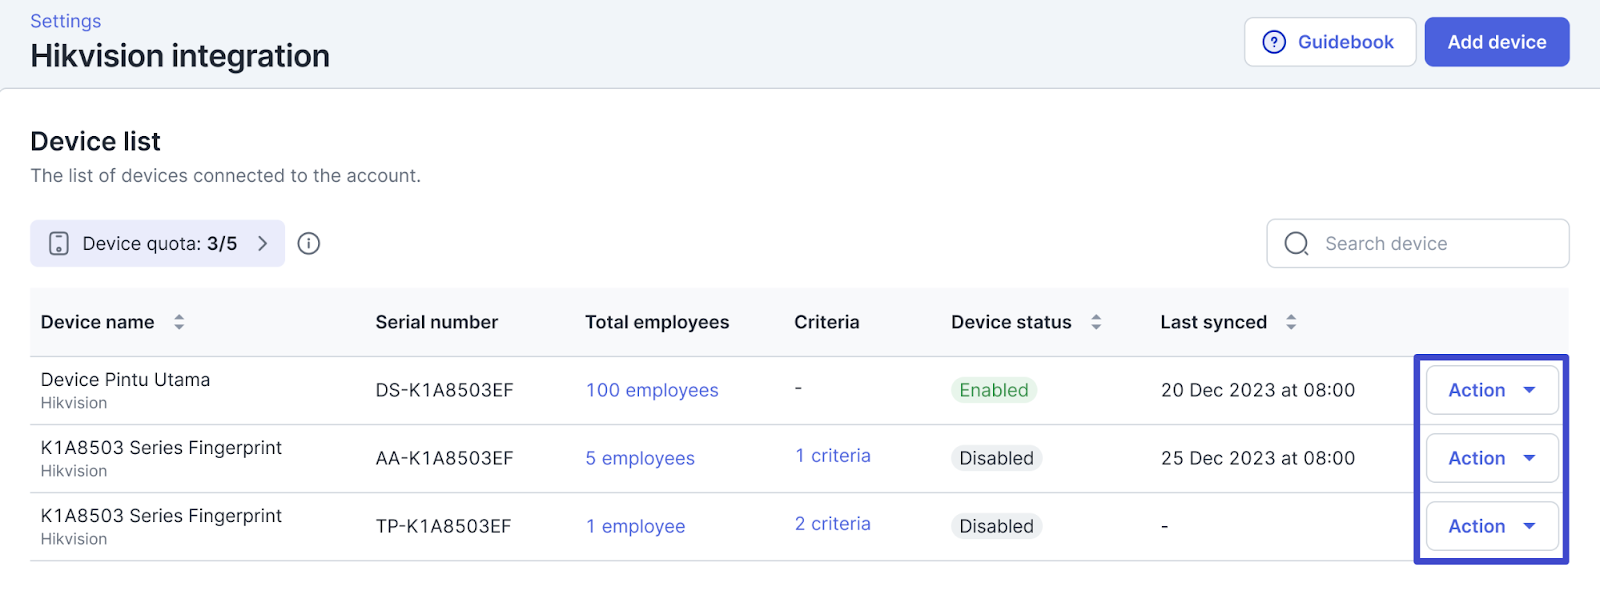Viewport: 1600px width, 615px height.
Task: Click the info icon beside Device quota
Action: (x=309, y=244)
